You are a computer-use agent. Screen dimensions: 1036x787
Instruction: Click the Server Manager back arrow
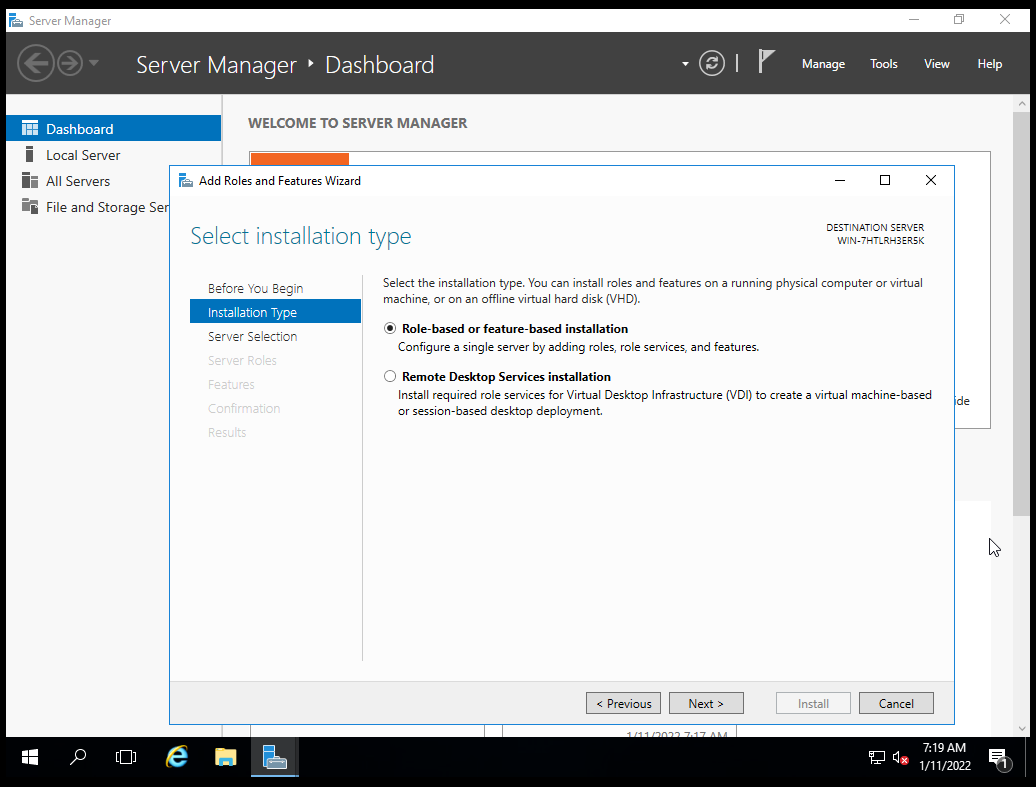click(x=36, y=63)
